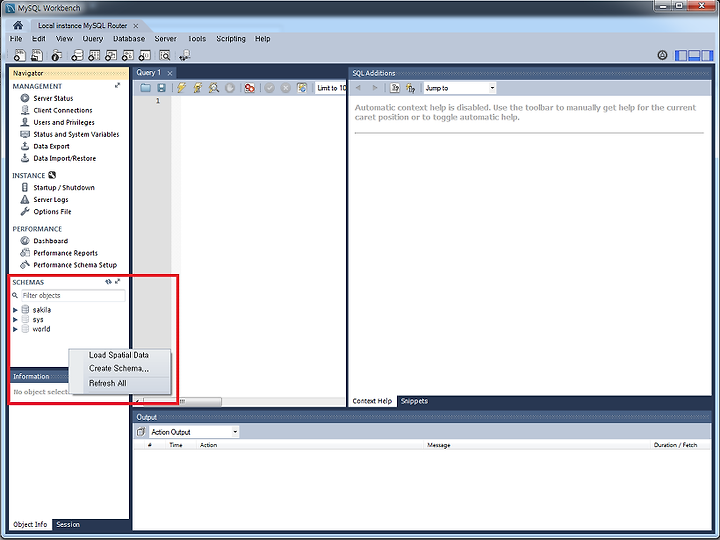Execute statement under cursor lightning icon

coord(197,88)
